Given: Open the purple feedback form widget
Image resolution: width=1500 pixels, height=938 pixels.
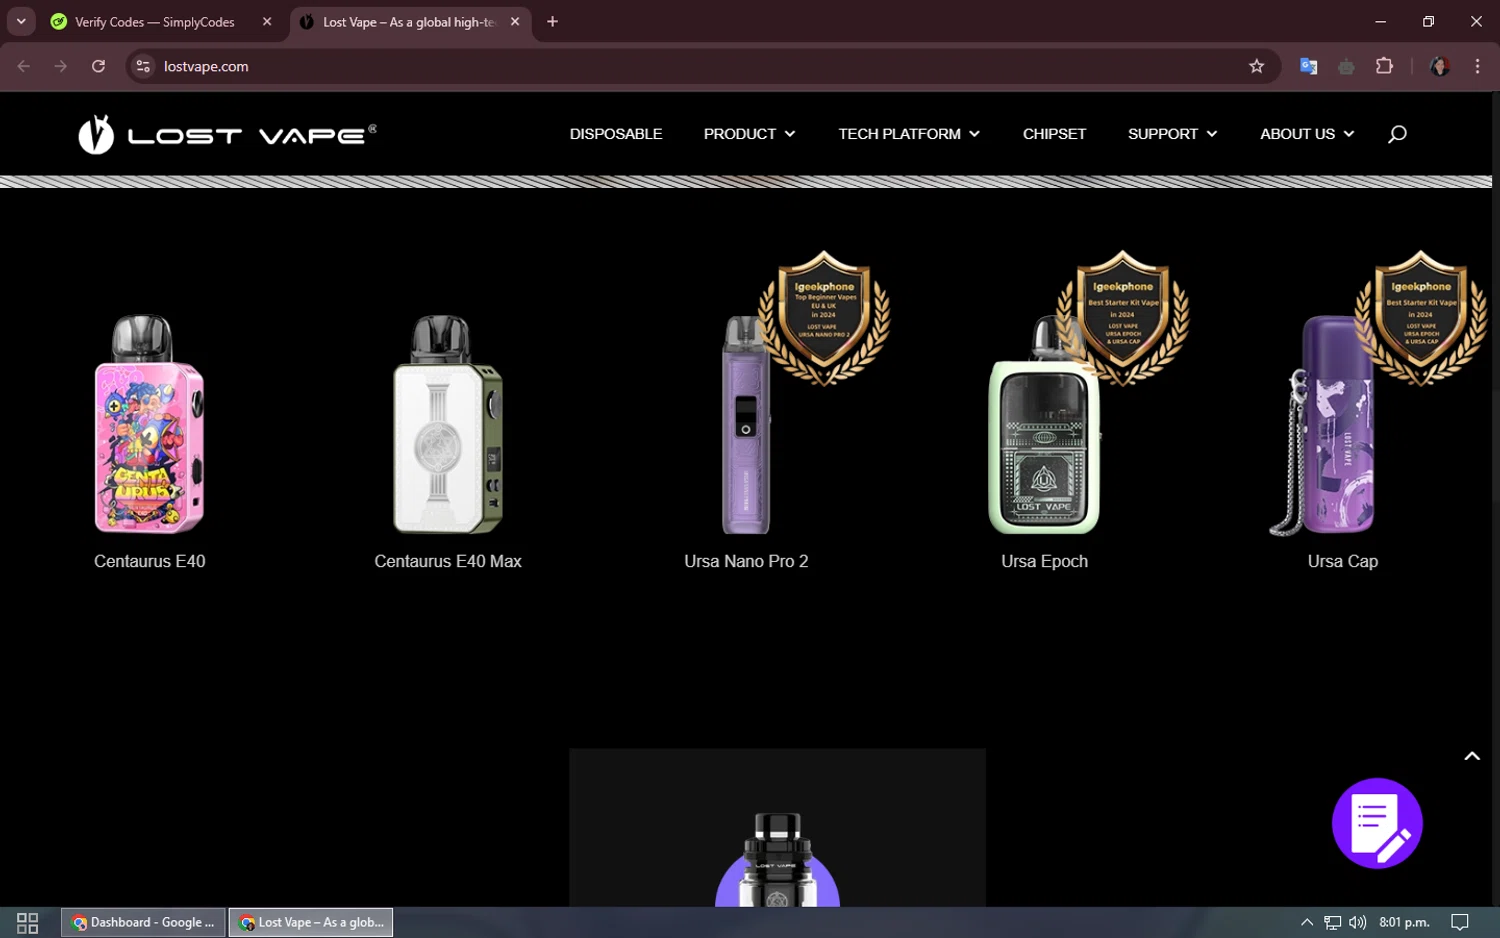Looking at the screenshot, I should [1377, 823].
